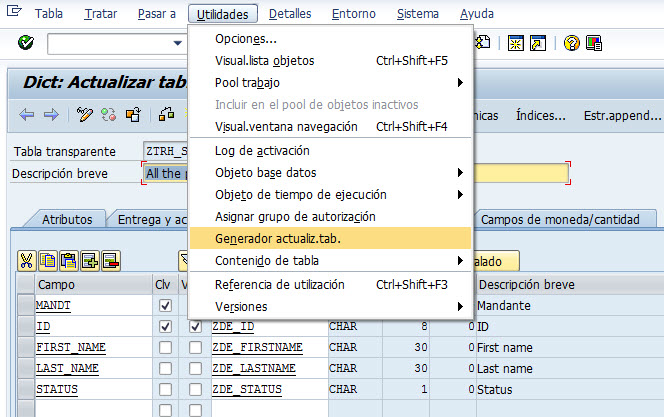Image resolution: width=664 pixels, height=417 pixels.
Task: Choose Asignar grupo de autorización entry
Action: pos(330,216)
